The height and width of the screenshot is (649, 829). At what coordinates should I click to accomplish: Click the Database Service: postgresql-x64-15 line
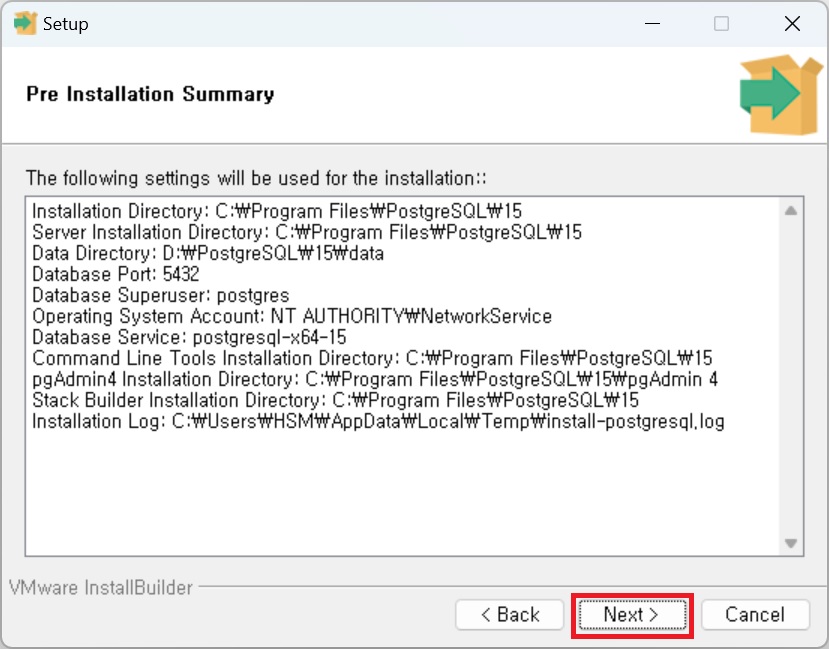(x=189, y=337)
